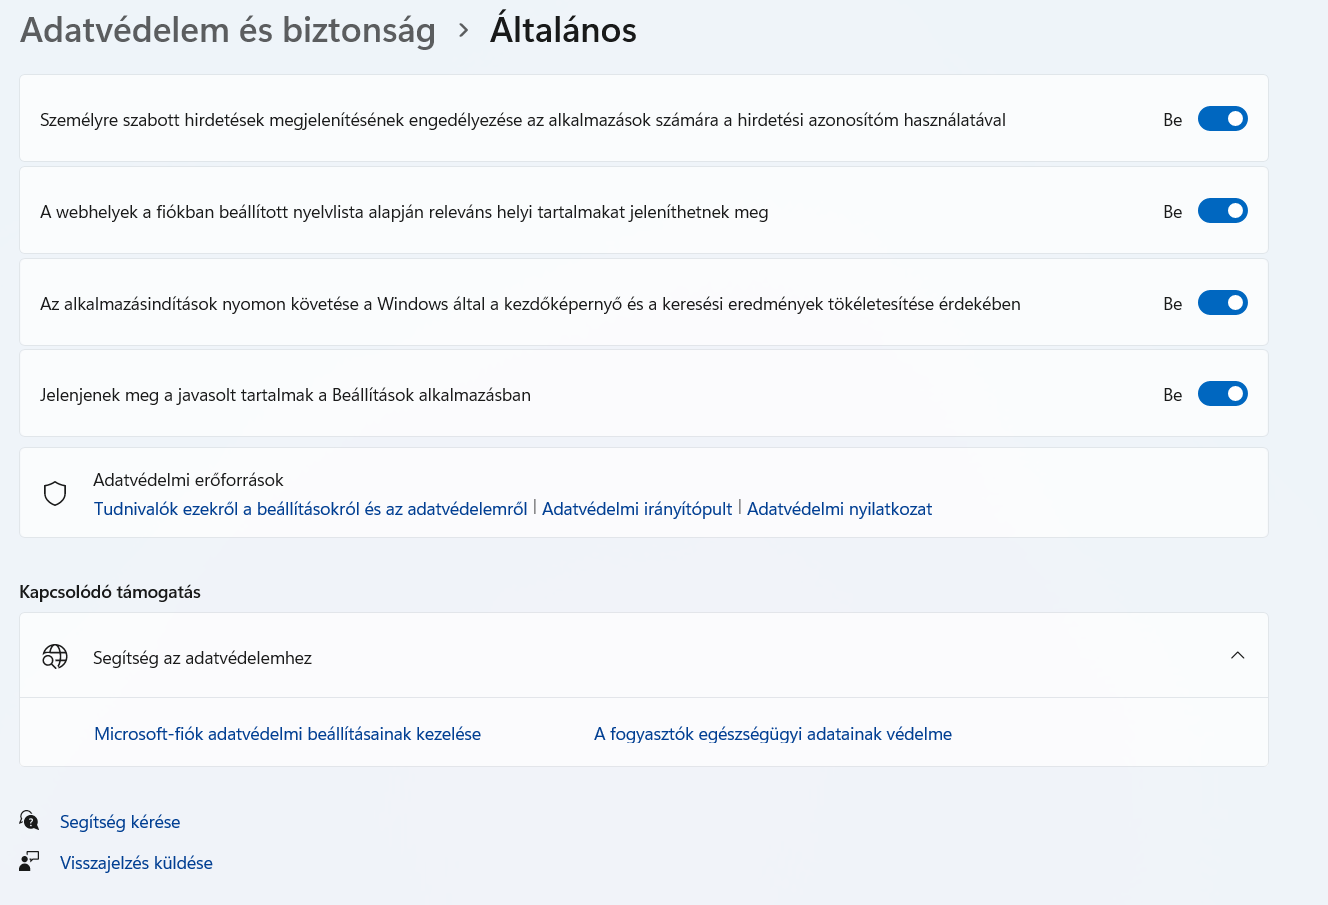This screenshot has height=905, width=1328.
Task: Click the globe icon next to Segítség az adatvédelemhez
Action: [55, 656]
